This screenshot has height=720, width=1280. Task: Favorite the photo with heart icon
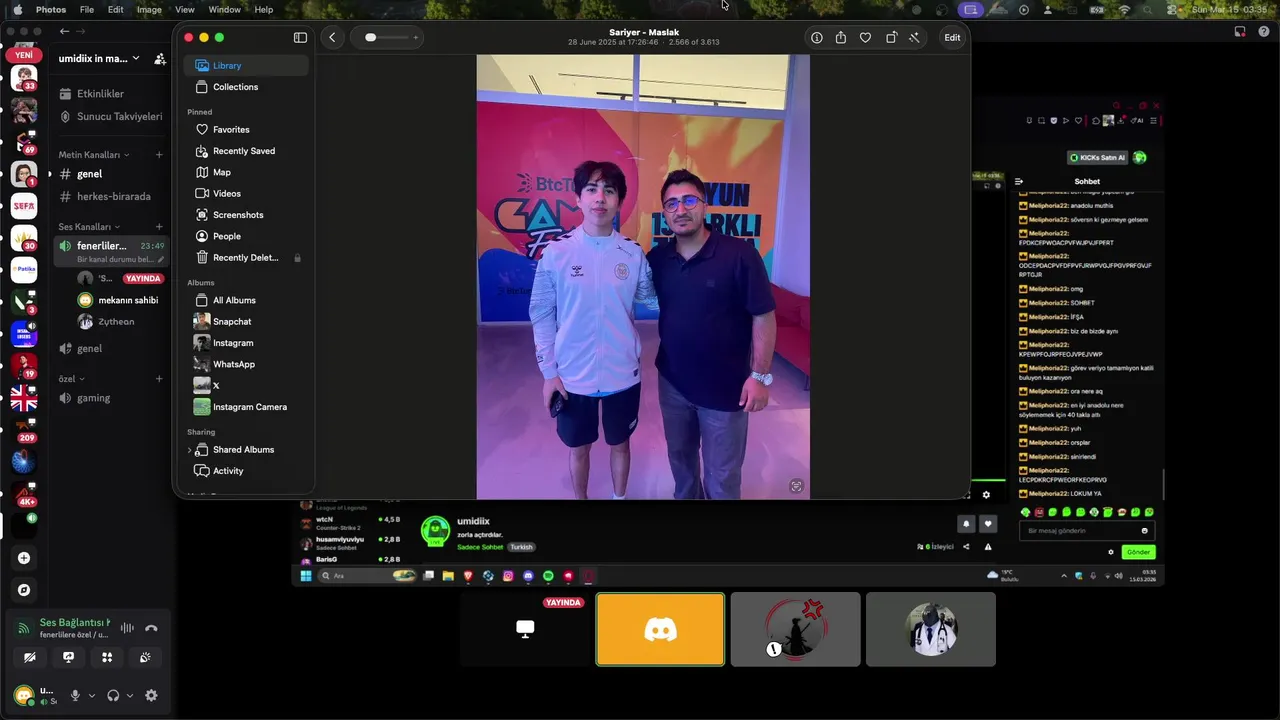pyautogui.click(x=866, y=38)
